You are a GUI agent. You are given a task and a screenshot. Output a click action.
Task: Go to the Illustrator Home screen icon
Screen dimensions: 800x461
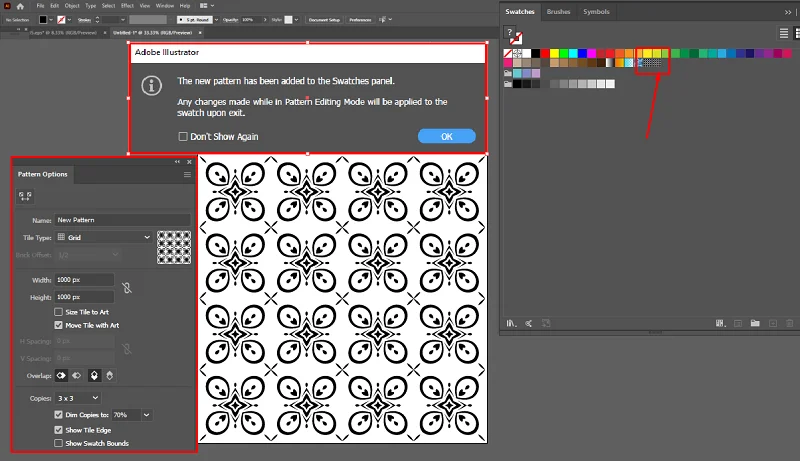(20, 6)
